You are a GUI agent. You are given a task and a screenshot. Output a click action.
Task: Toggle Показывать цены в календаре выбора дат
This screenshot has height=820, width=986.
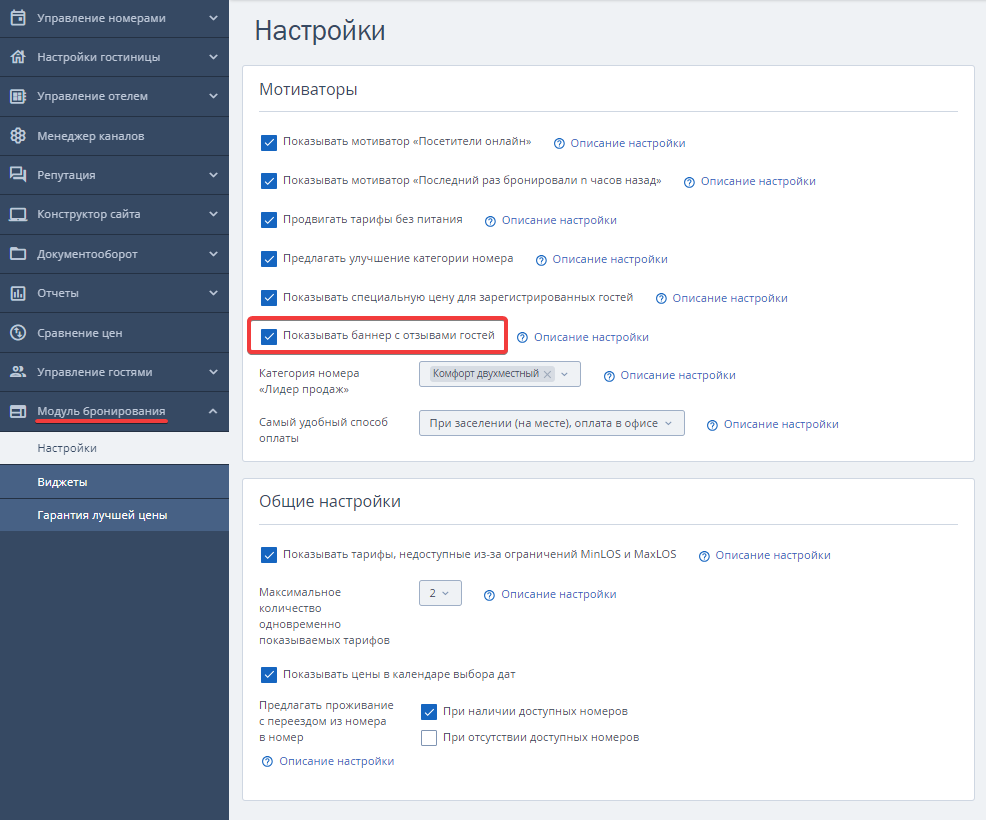[x=269, y=675]
